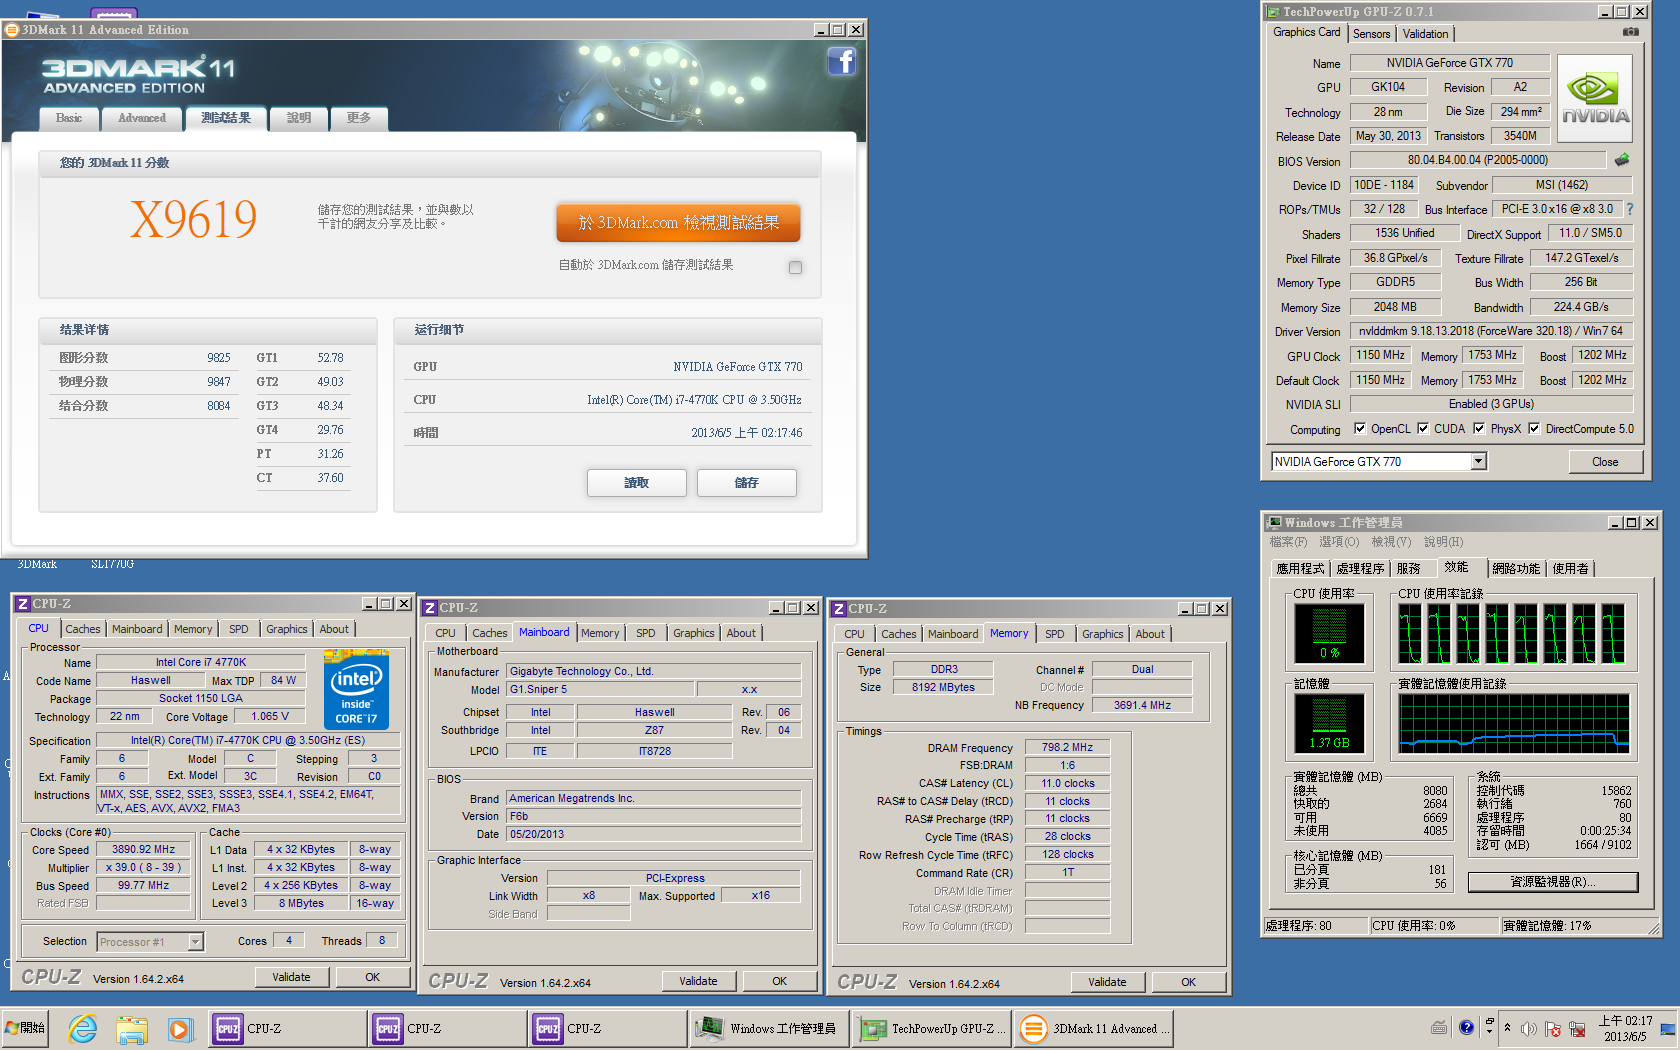The height and width of the screenshot is (1050, 1680).
Task: Toggle the DirectCompute 5.0 checkbox
Action: point(1534,428)
